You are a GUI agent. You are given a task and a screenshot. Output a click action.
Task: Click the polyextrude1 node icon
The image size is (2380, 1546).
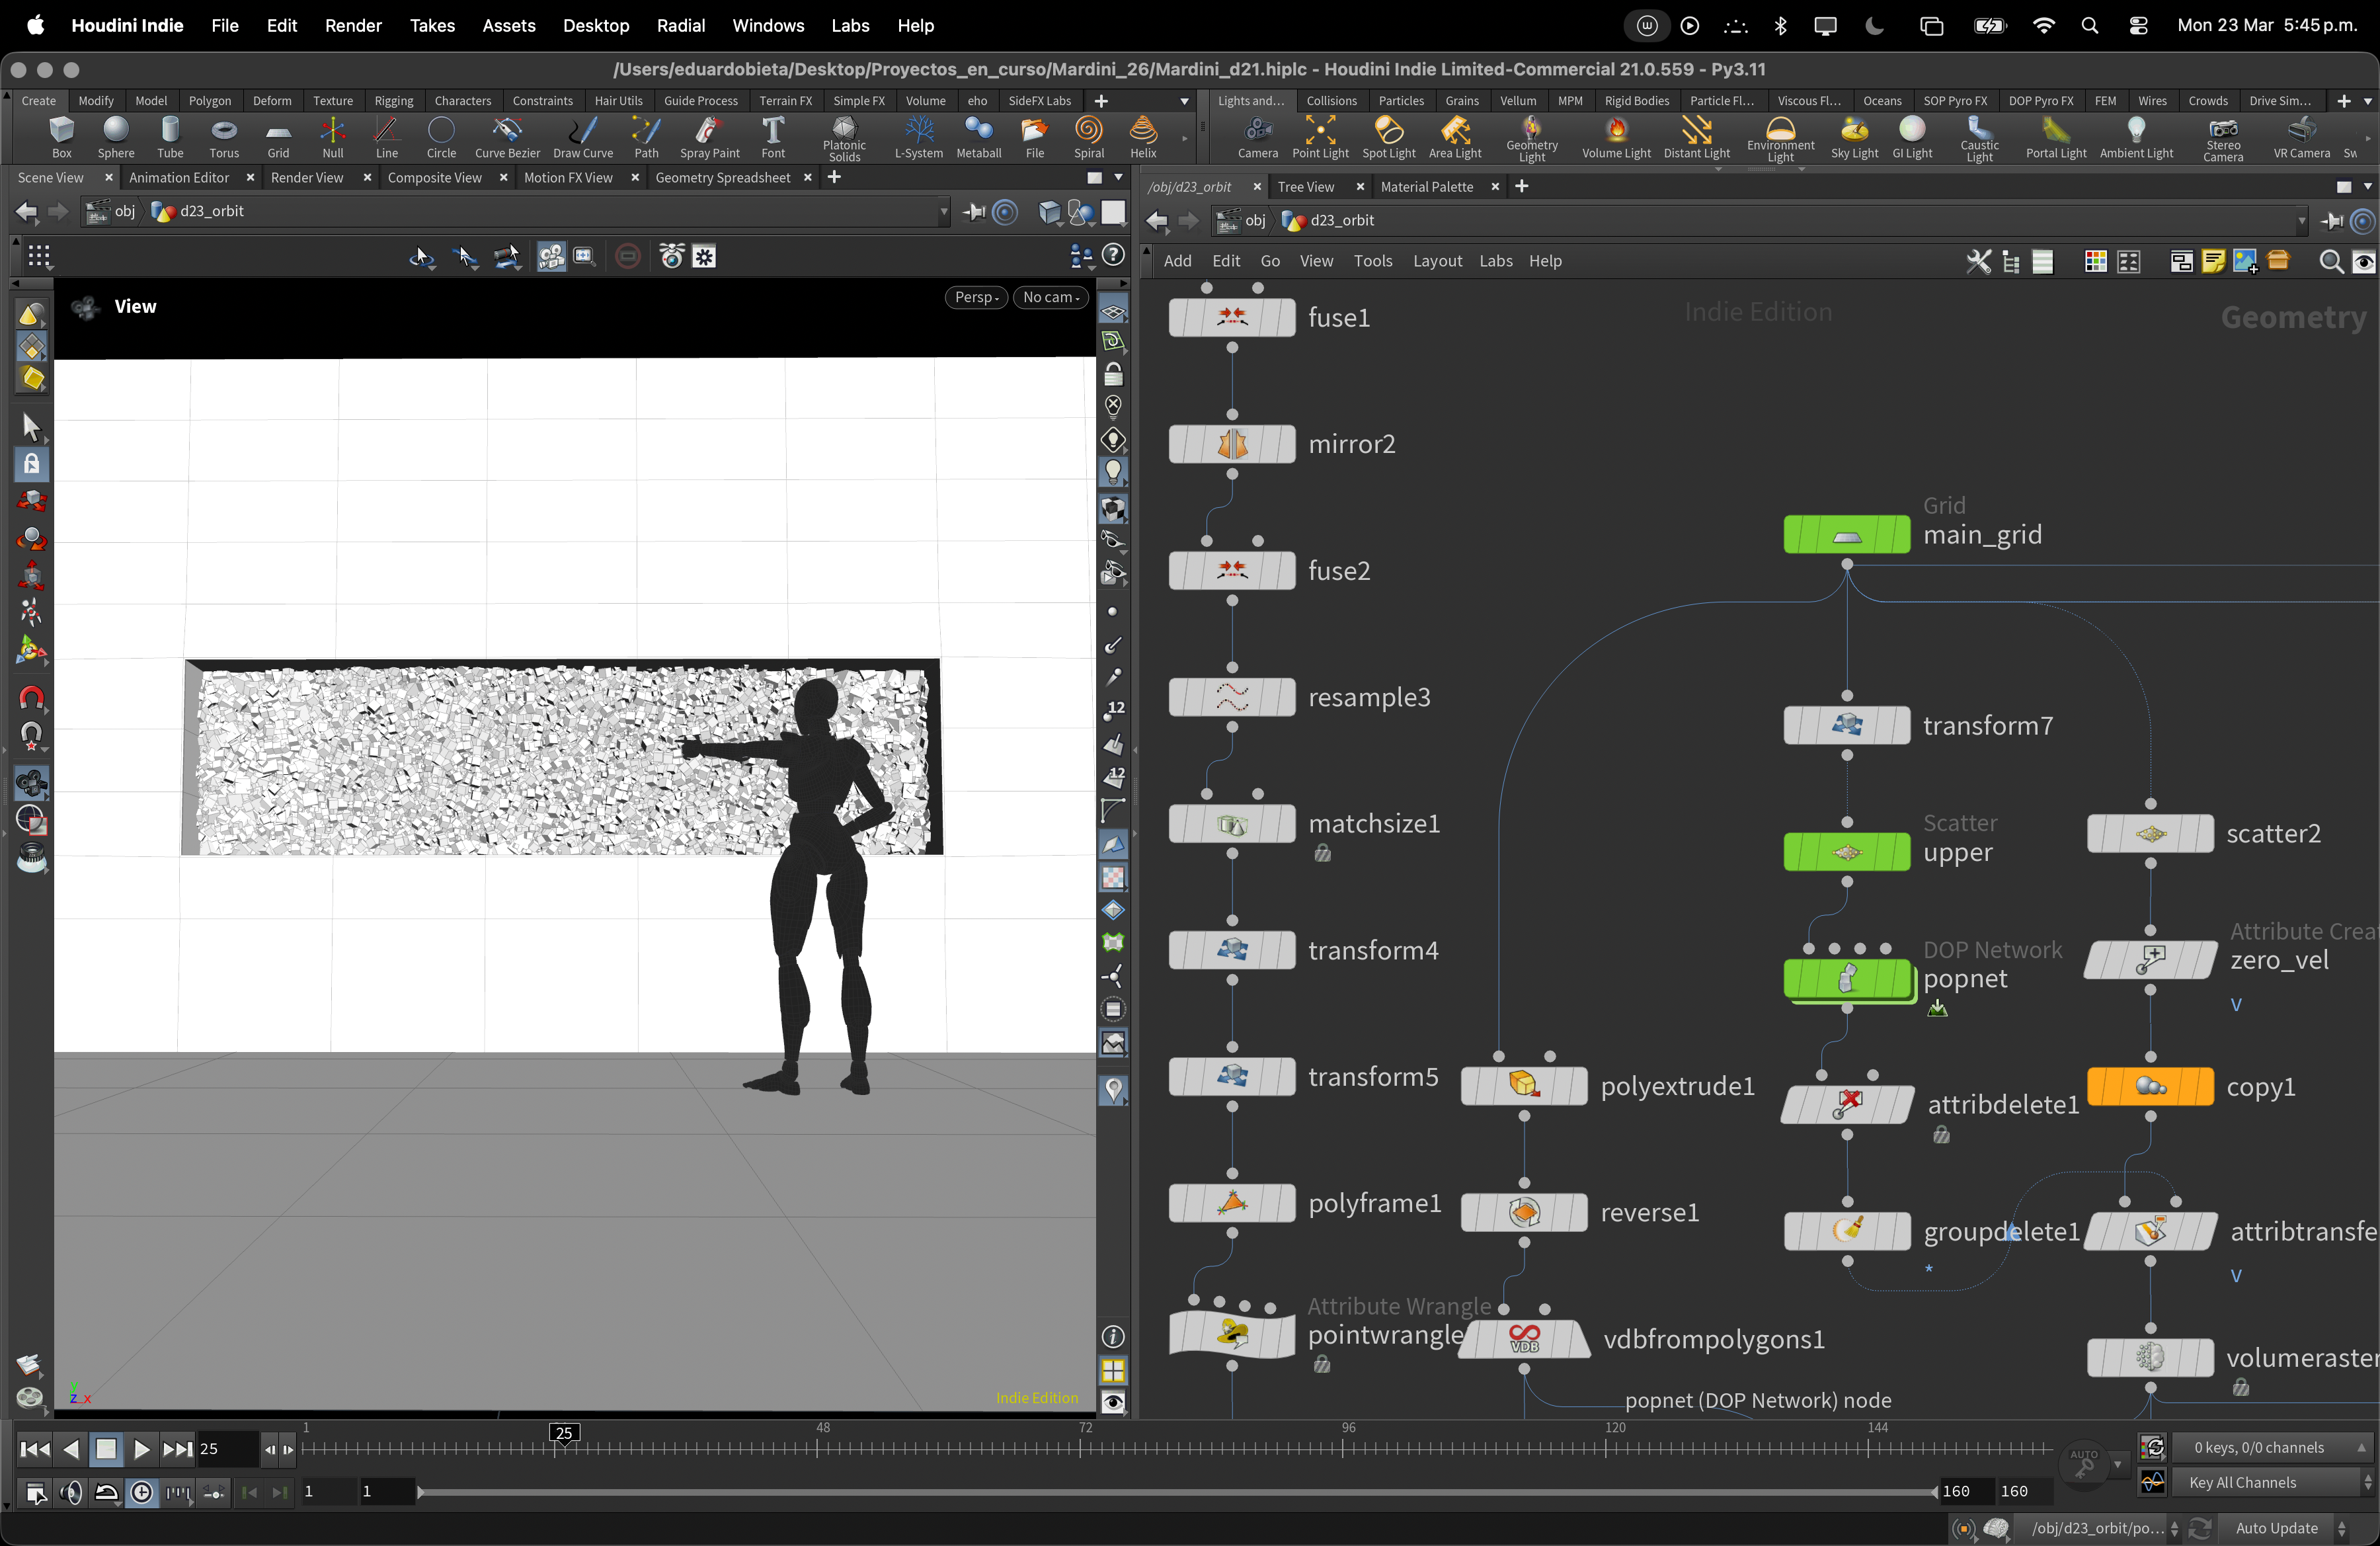[1523, 1085]
